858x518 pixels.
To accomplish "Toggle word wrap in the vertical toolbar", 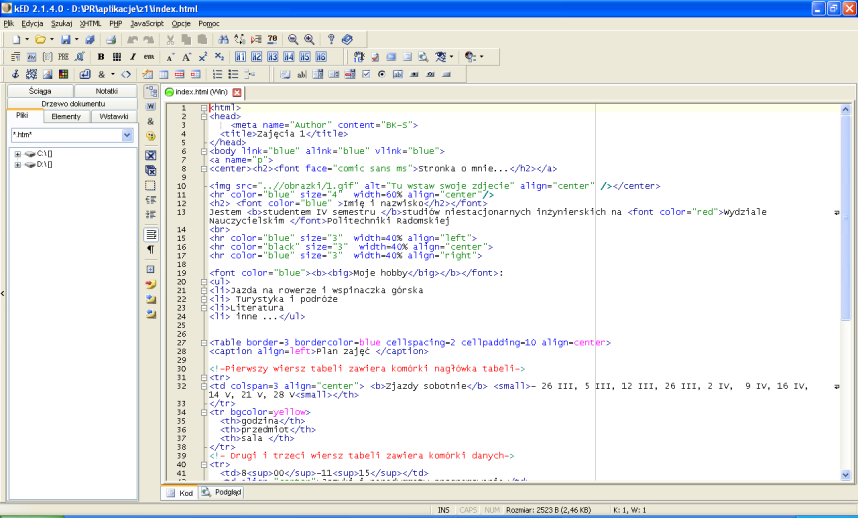I will pos(151,235).
